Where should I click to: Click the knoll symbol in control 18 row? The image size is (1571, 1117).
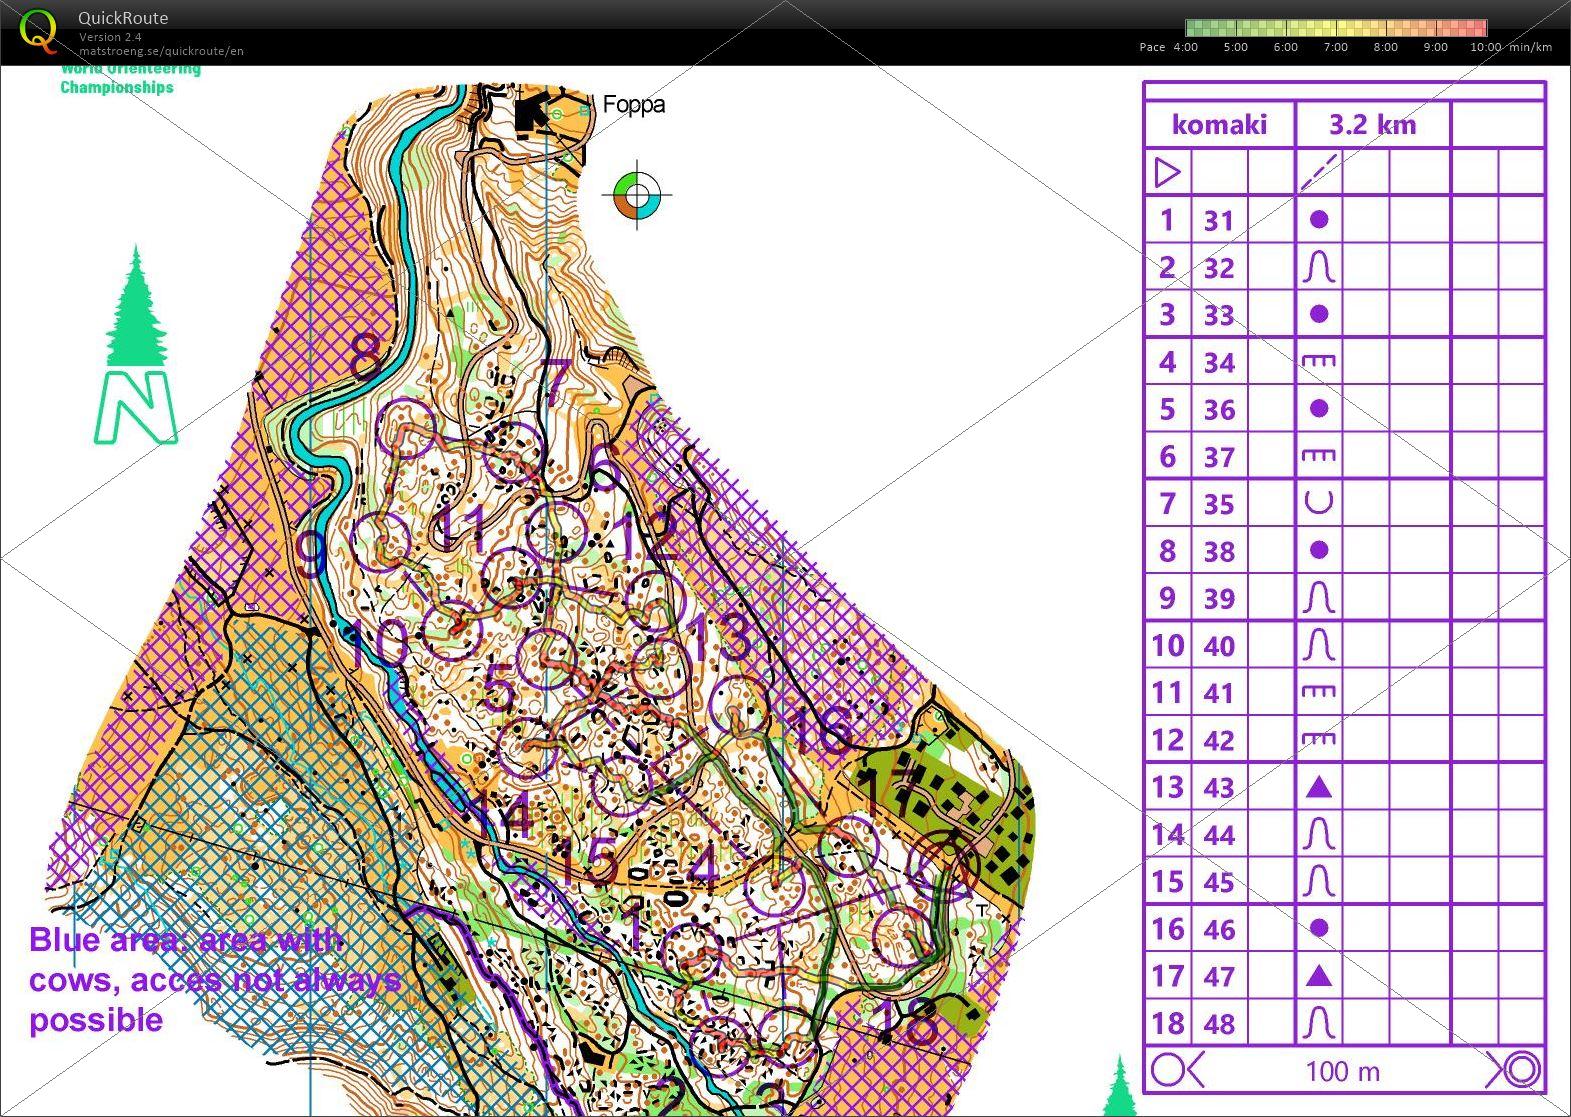pyautogui.click(x=1319, y=1023)
